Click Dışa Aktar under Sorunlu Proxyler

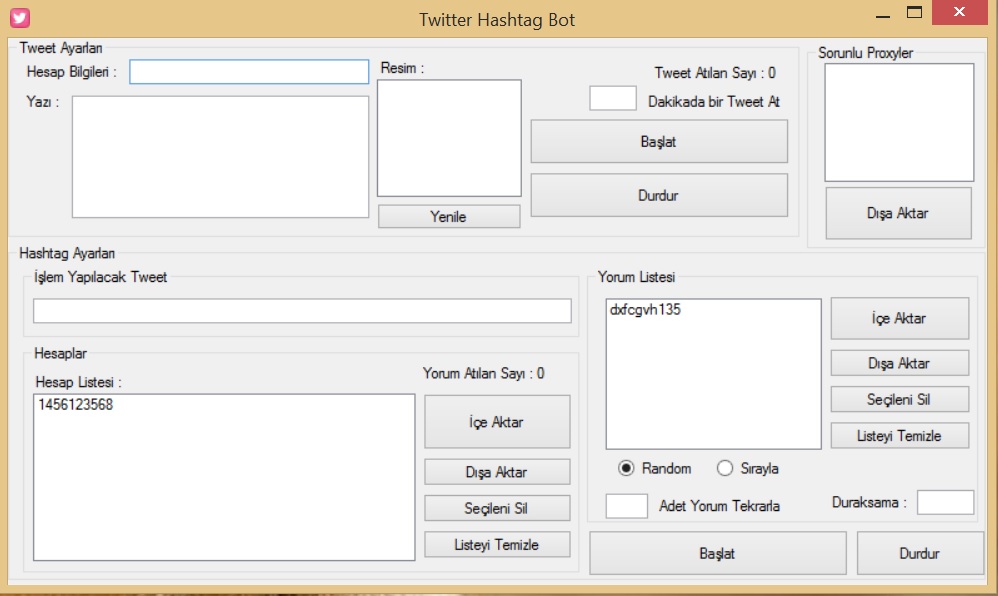[899, 213]
